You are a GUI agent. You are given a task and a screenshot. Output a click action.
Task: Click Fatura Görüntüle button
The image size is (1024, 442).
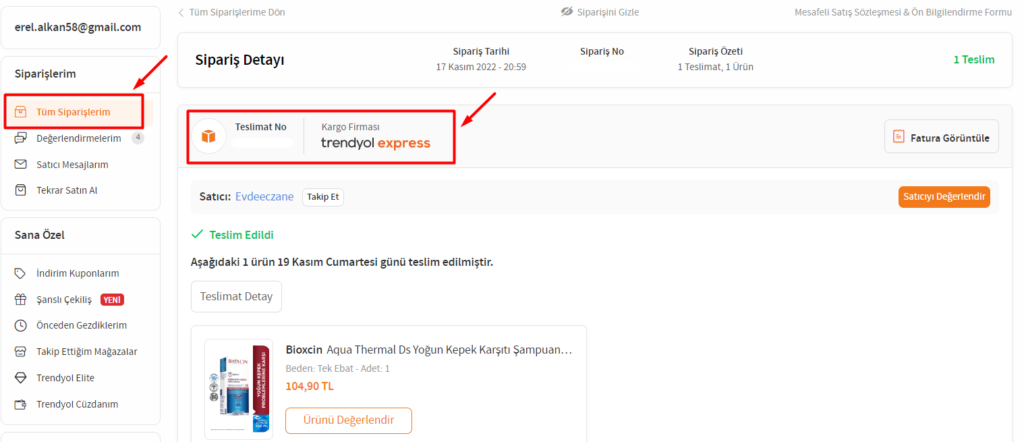coord(941,136)
